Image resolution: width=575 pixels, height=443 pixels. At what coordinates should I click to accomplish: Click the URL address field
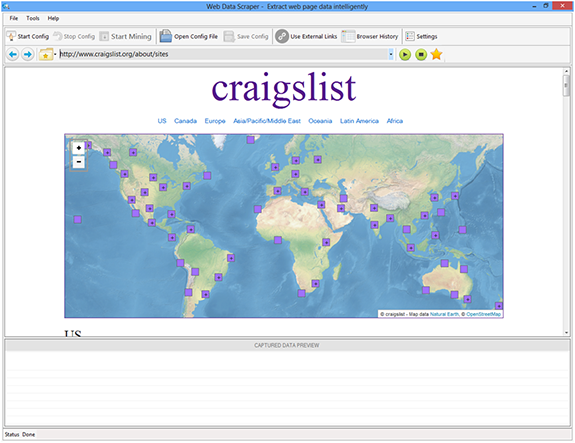point(223,54)
